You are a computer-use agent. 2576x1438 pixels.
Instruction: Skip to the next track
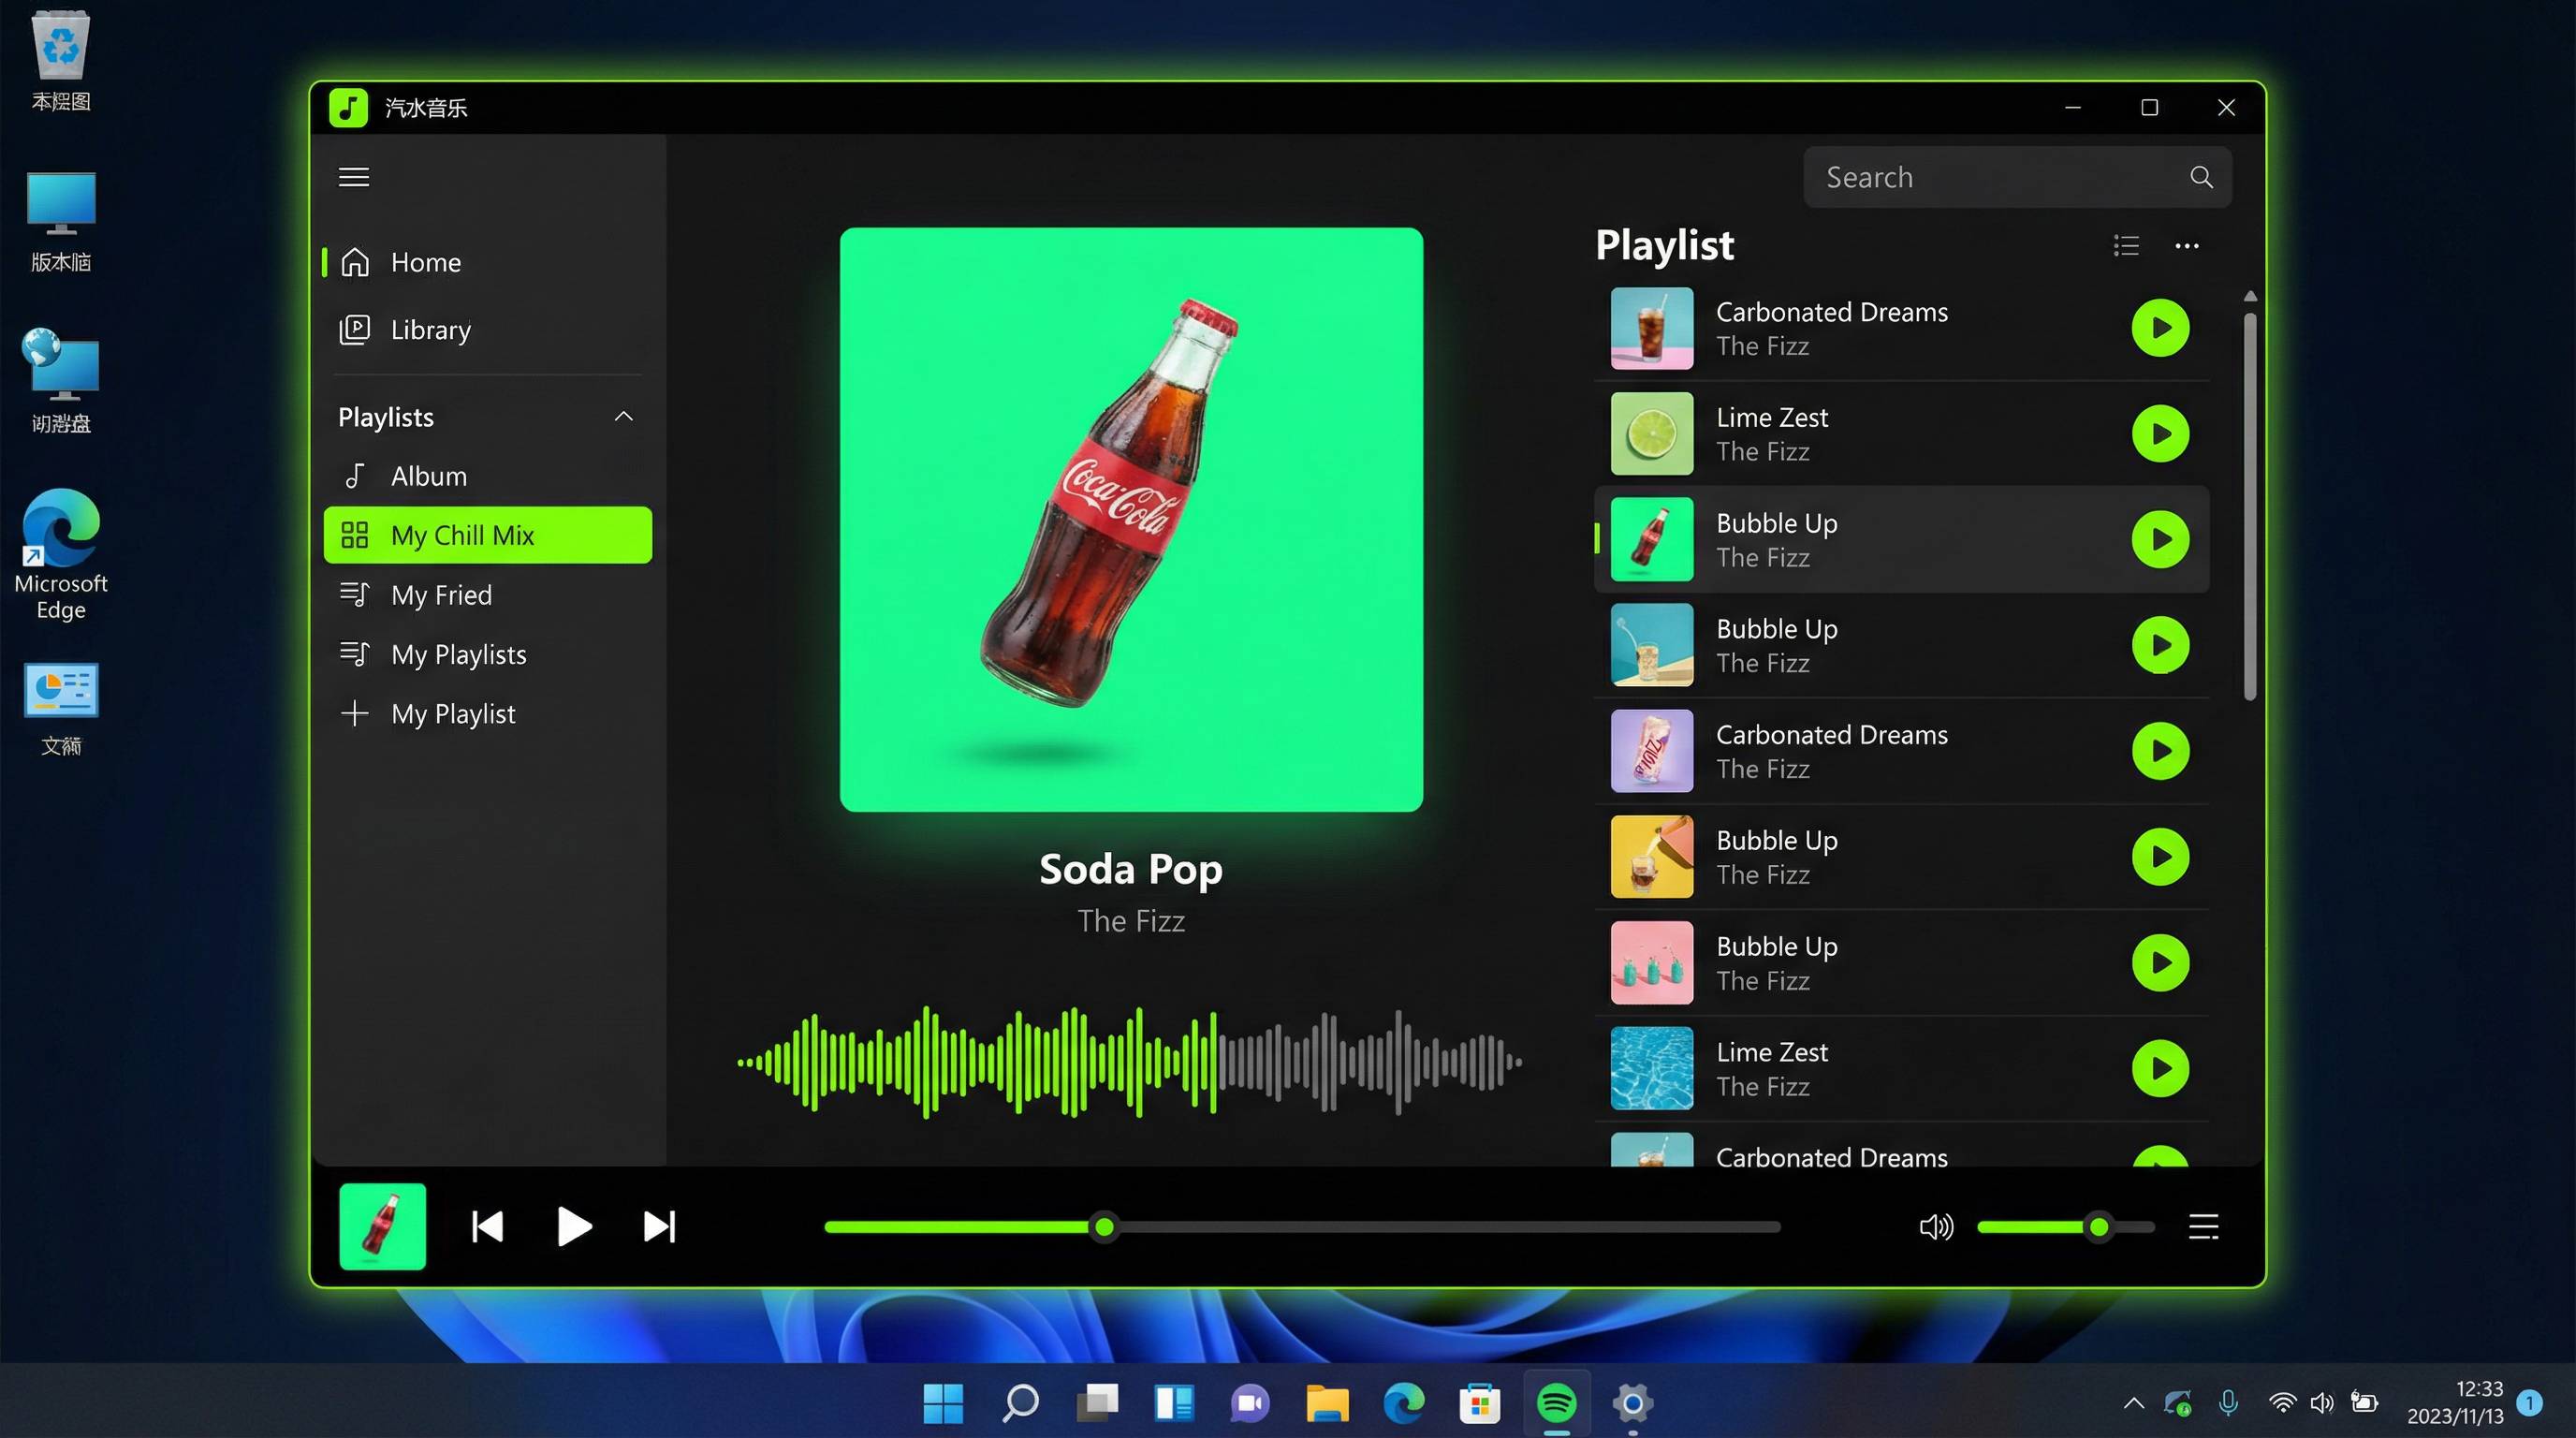659,1227
